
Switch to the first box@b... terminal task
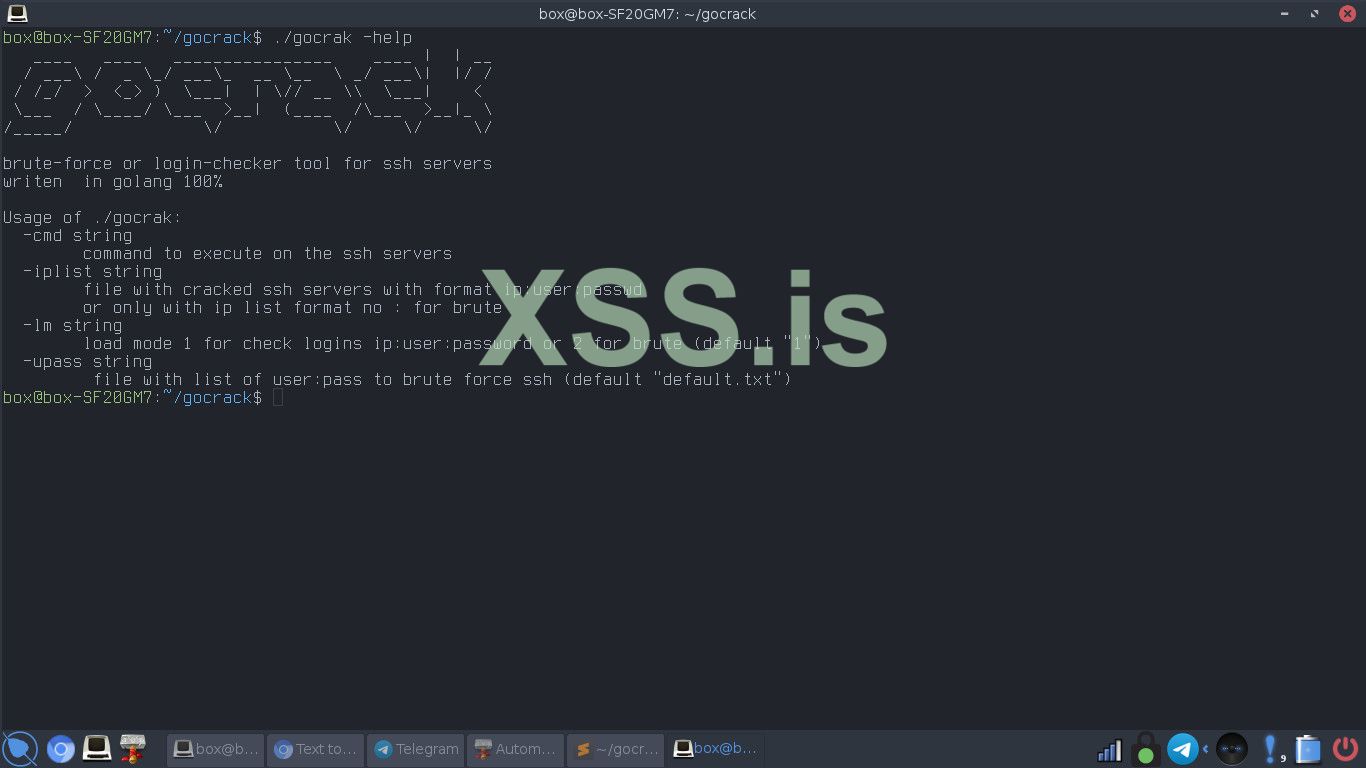tap(215, 749)
